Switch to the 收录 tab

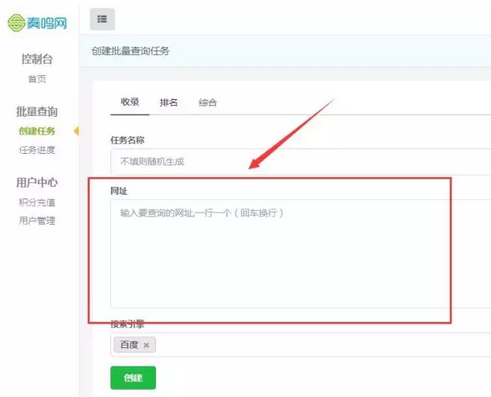click(130, 102)
